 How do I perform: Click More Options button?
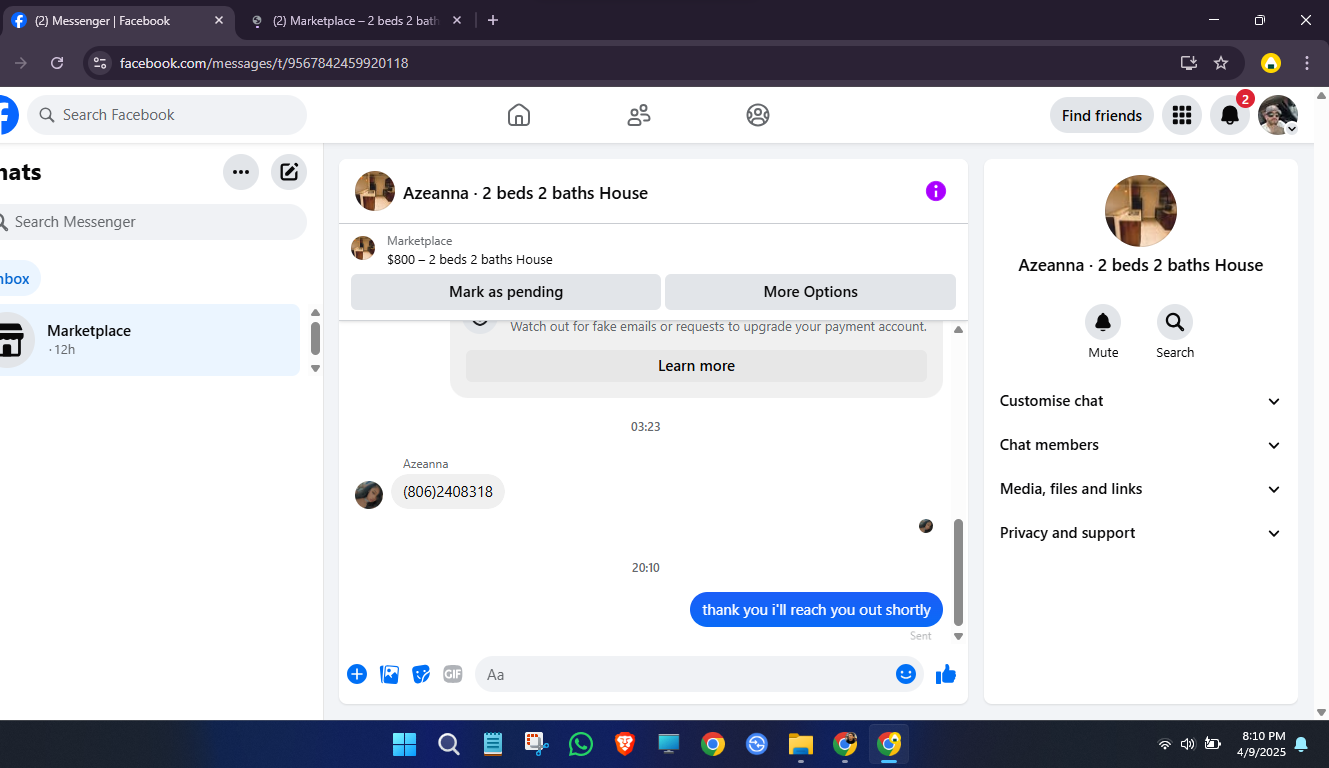tap(810, 292)
